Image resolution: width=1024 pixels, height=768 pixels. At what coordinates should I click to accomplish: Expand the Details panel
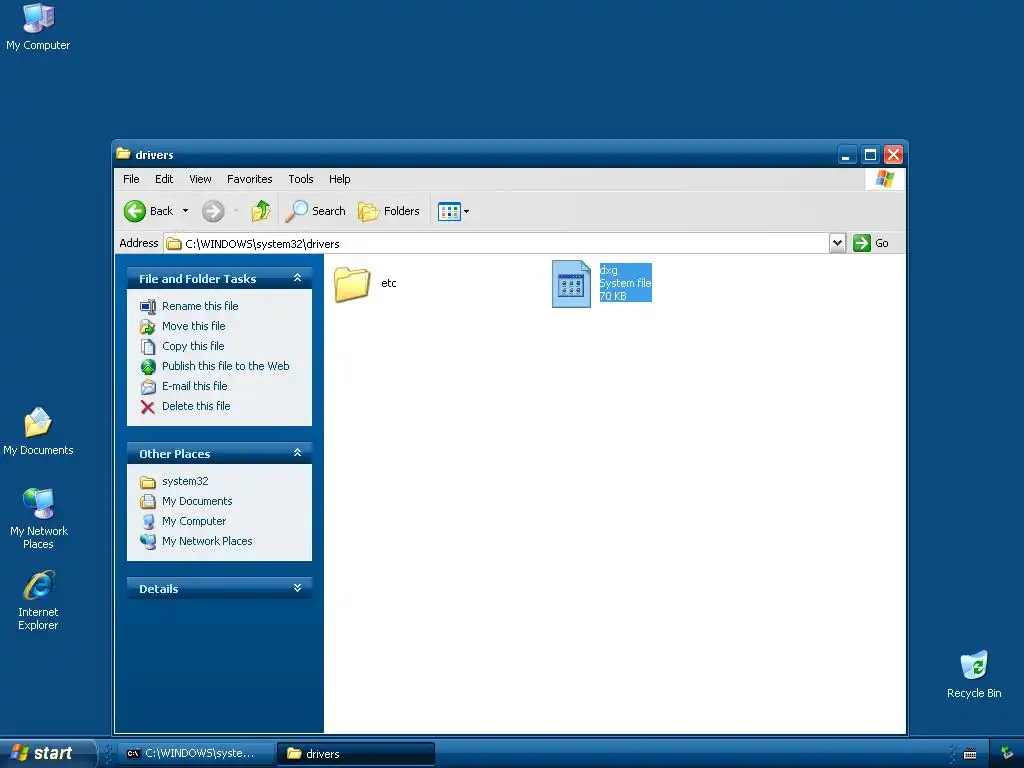tap(297, 588)
